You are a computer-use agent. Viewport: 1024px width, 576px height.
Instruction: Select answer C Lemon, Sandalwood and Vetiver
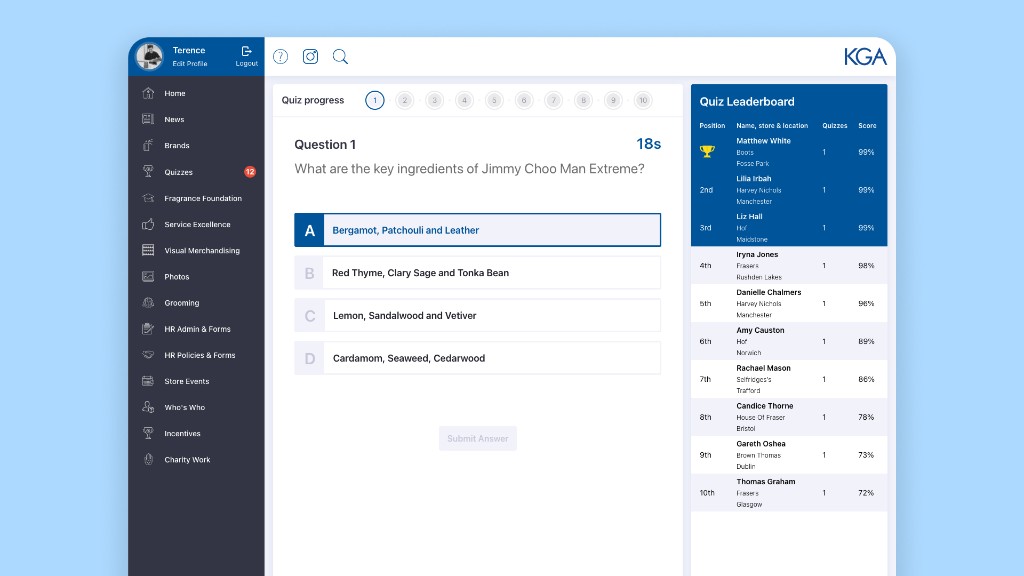point(477,315)
